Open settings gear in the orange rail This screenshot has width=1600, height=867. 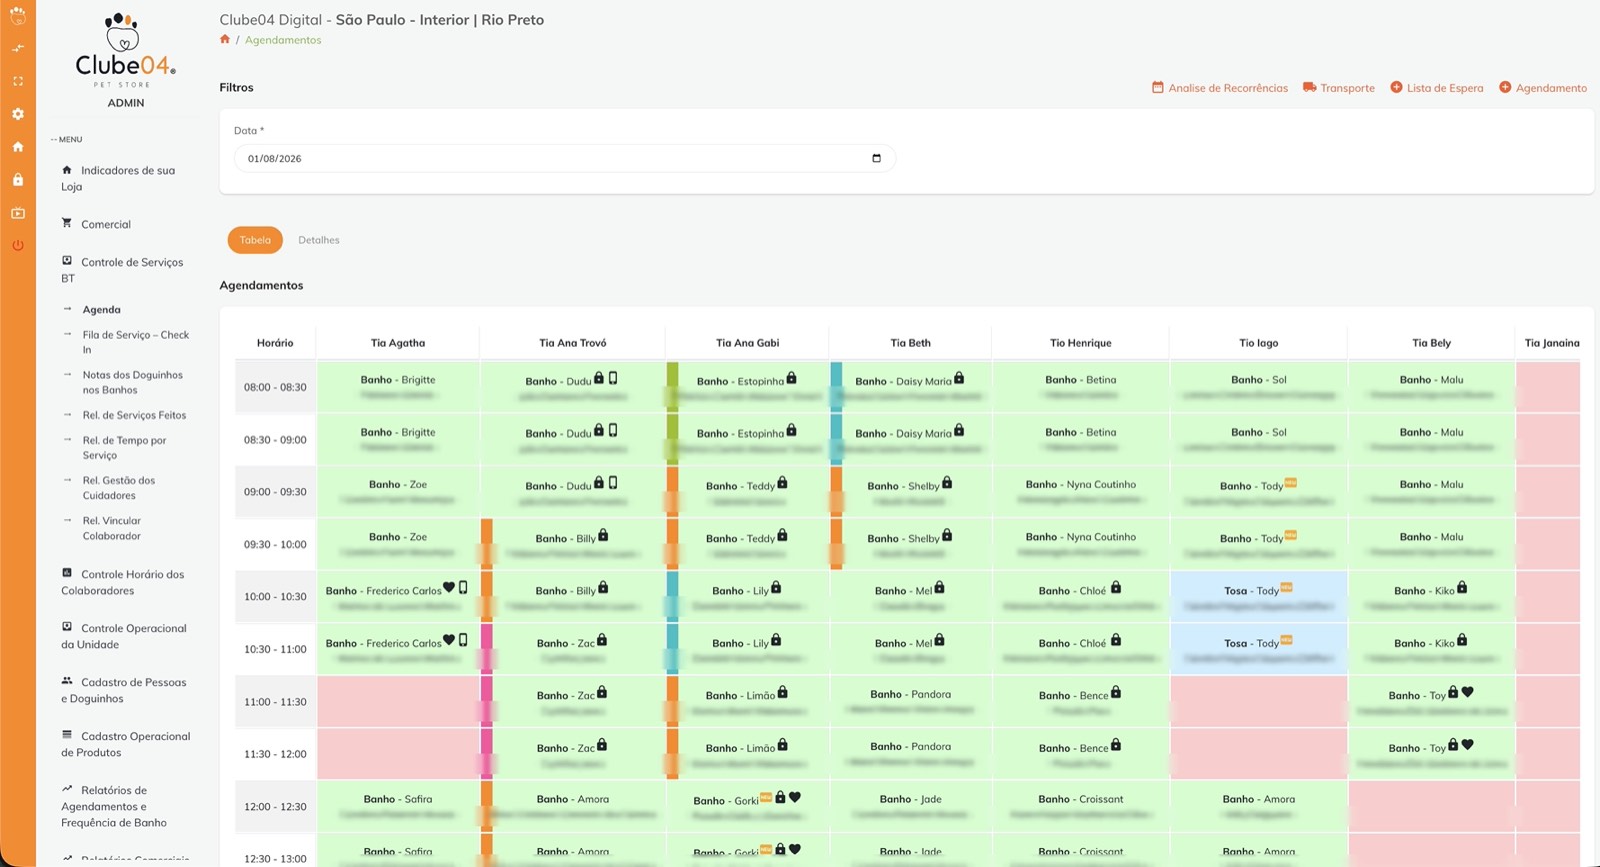click(x=18, y=114)
